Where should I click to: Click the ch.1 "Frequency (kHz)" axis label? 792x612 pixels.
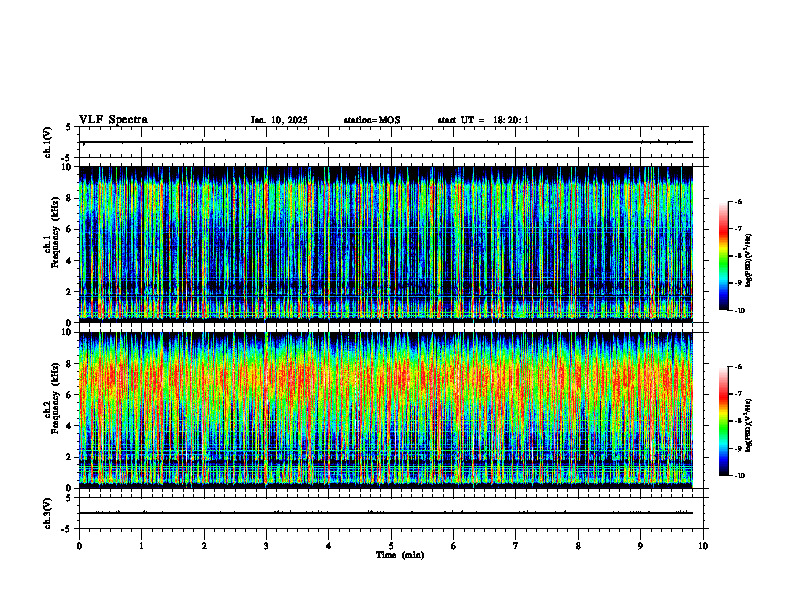56,232
